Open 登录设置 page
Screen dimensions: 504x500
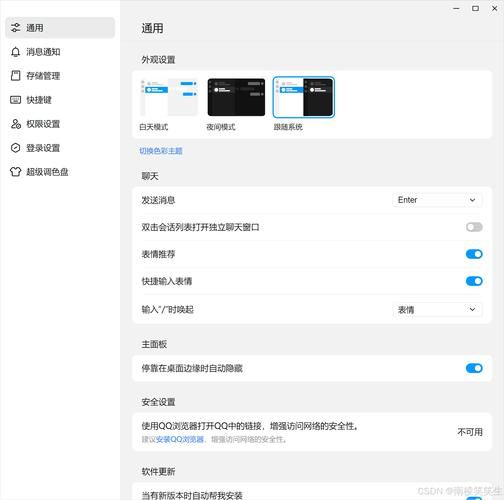click(60, 148)
